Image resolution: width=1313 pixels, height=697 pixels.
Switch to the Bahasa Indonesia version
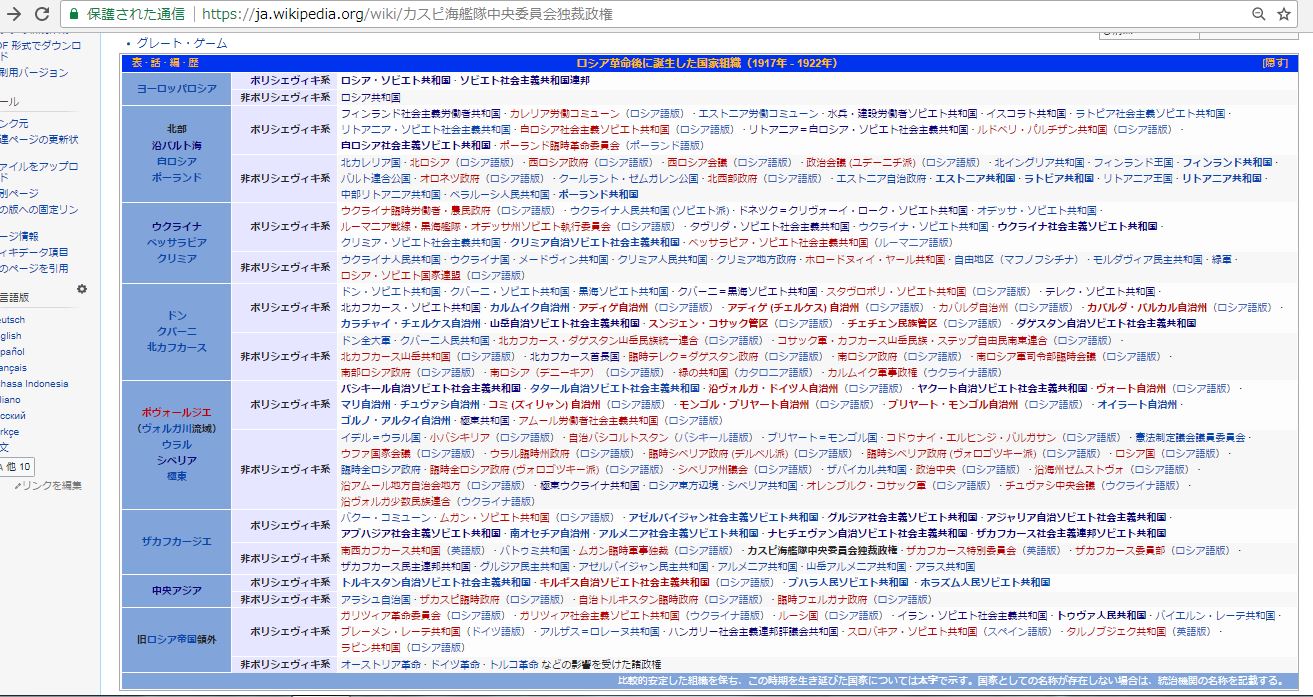pyautogui.click(x=34, y=384)
